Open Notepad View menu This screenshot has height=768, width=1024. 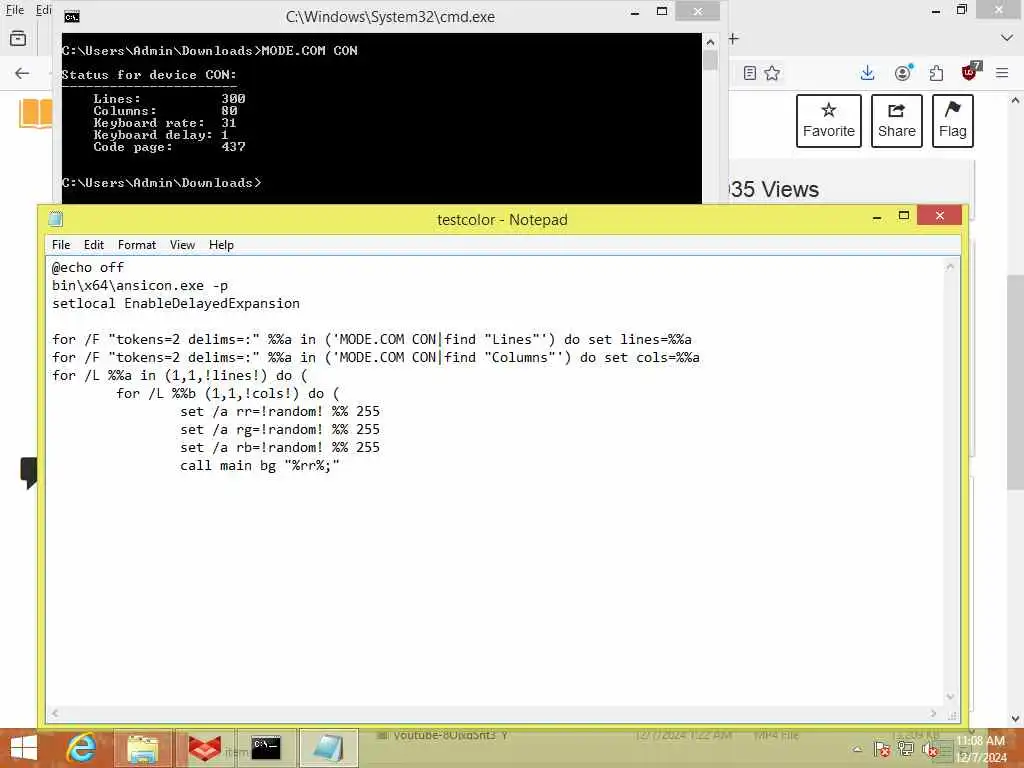point(182,245)
